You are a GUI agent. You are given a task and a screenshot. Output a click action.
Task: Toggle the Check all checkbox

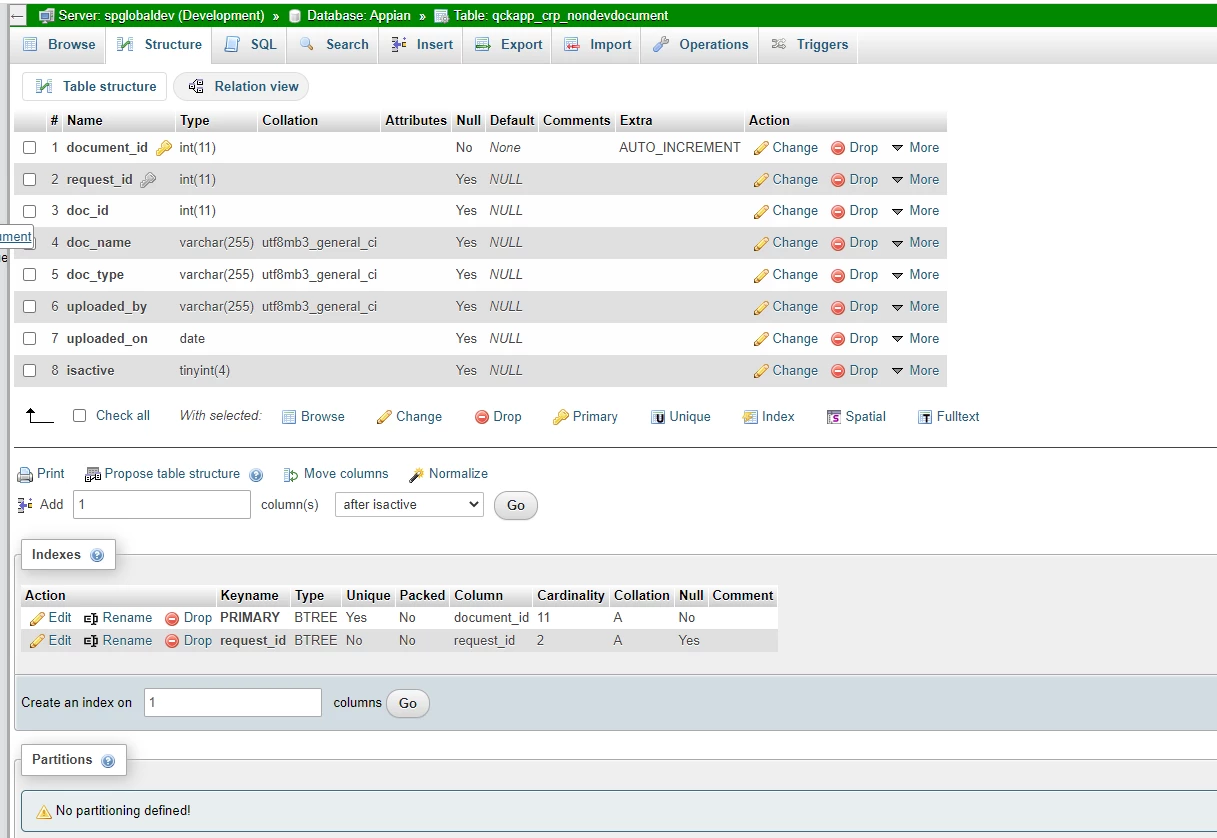pyautogui.click(x=80, y=416)
